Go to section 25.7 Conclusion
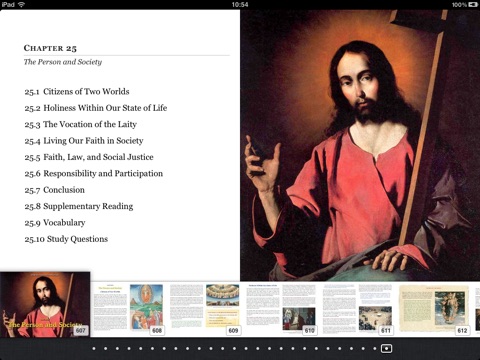The height and width of the screenshot is (360, 480). [54, 190]
